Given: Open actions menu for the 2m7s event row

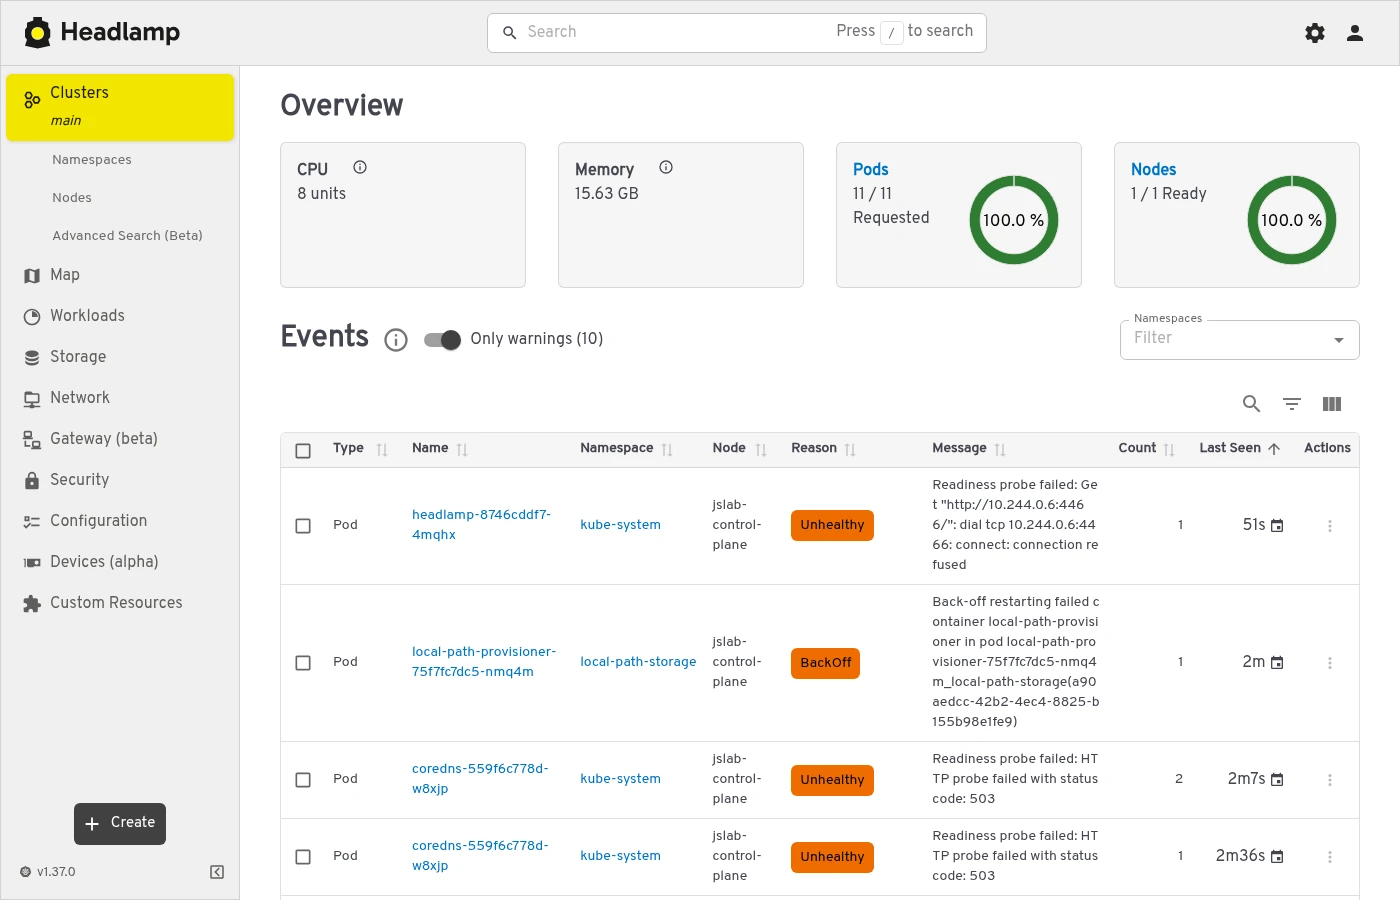Looking at the screenshot, I should tap(1330, 780).
